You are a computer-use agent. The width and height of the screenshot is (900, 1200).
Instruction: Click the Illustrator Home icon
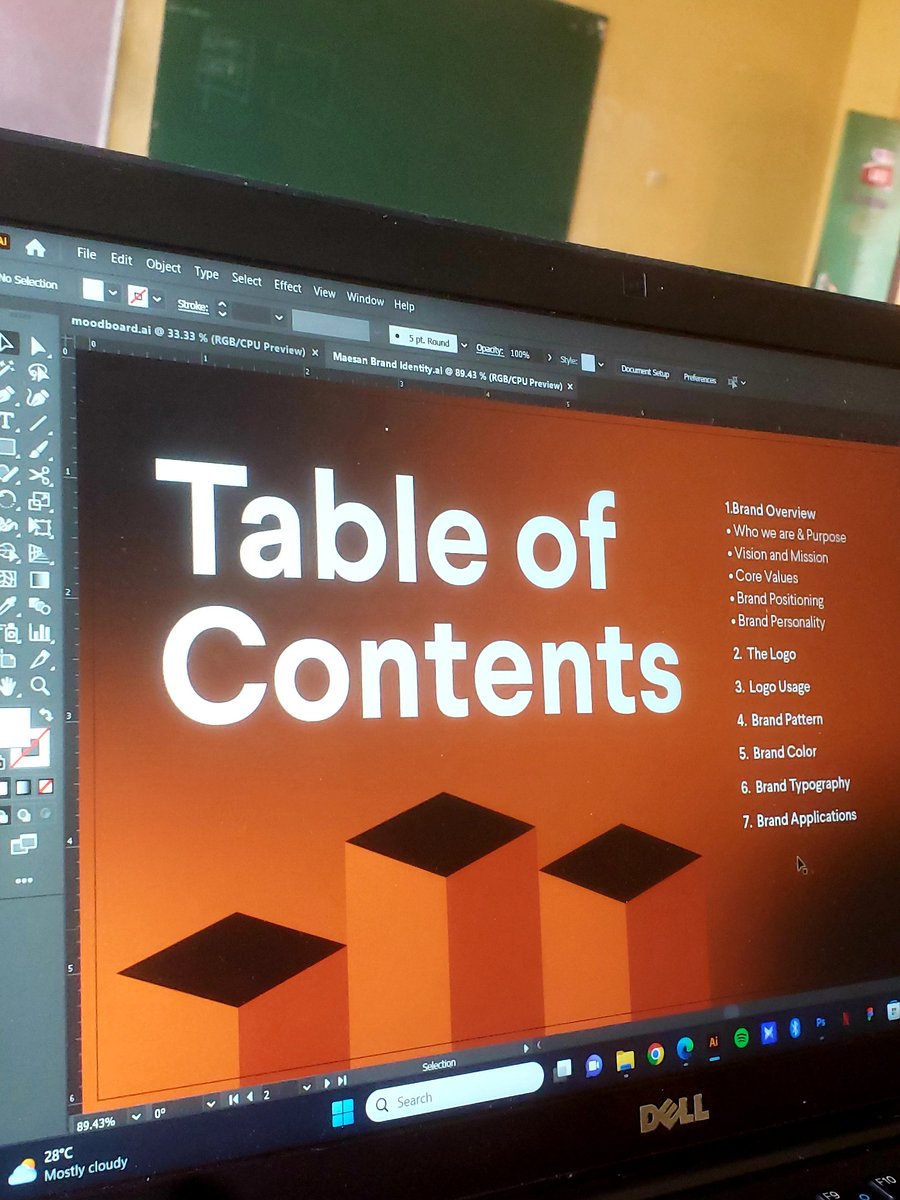point(36,247)
